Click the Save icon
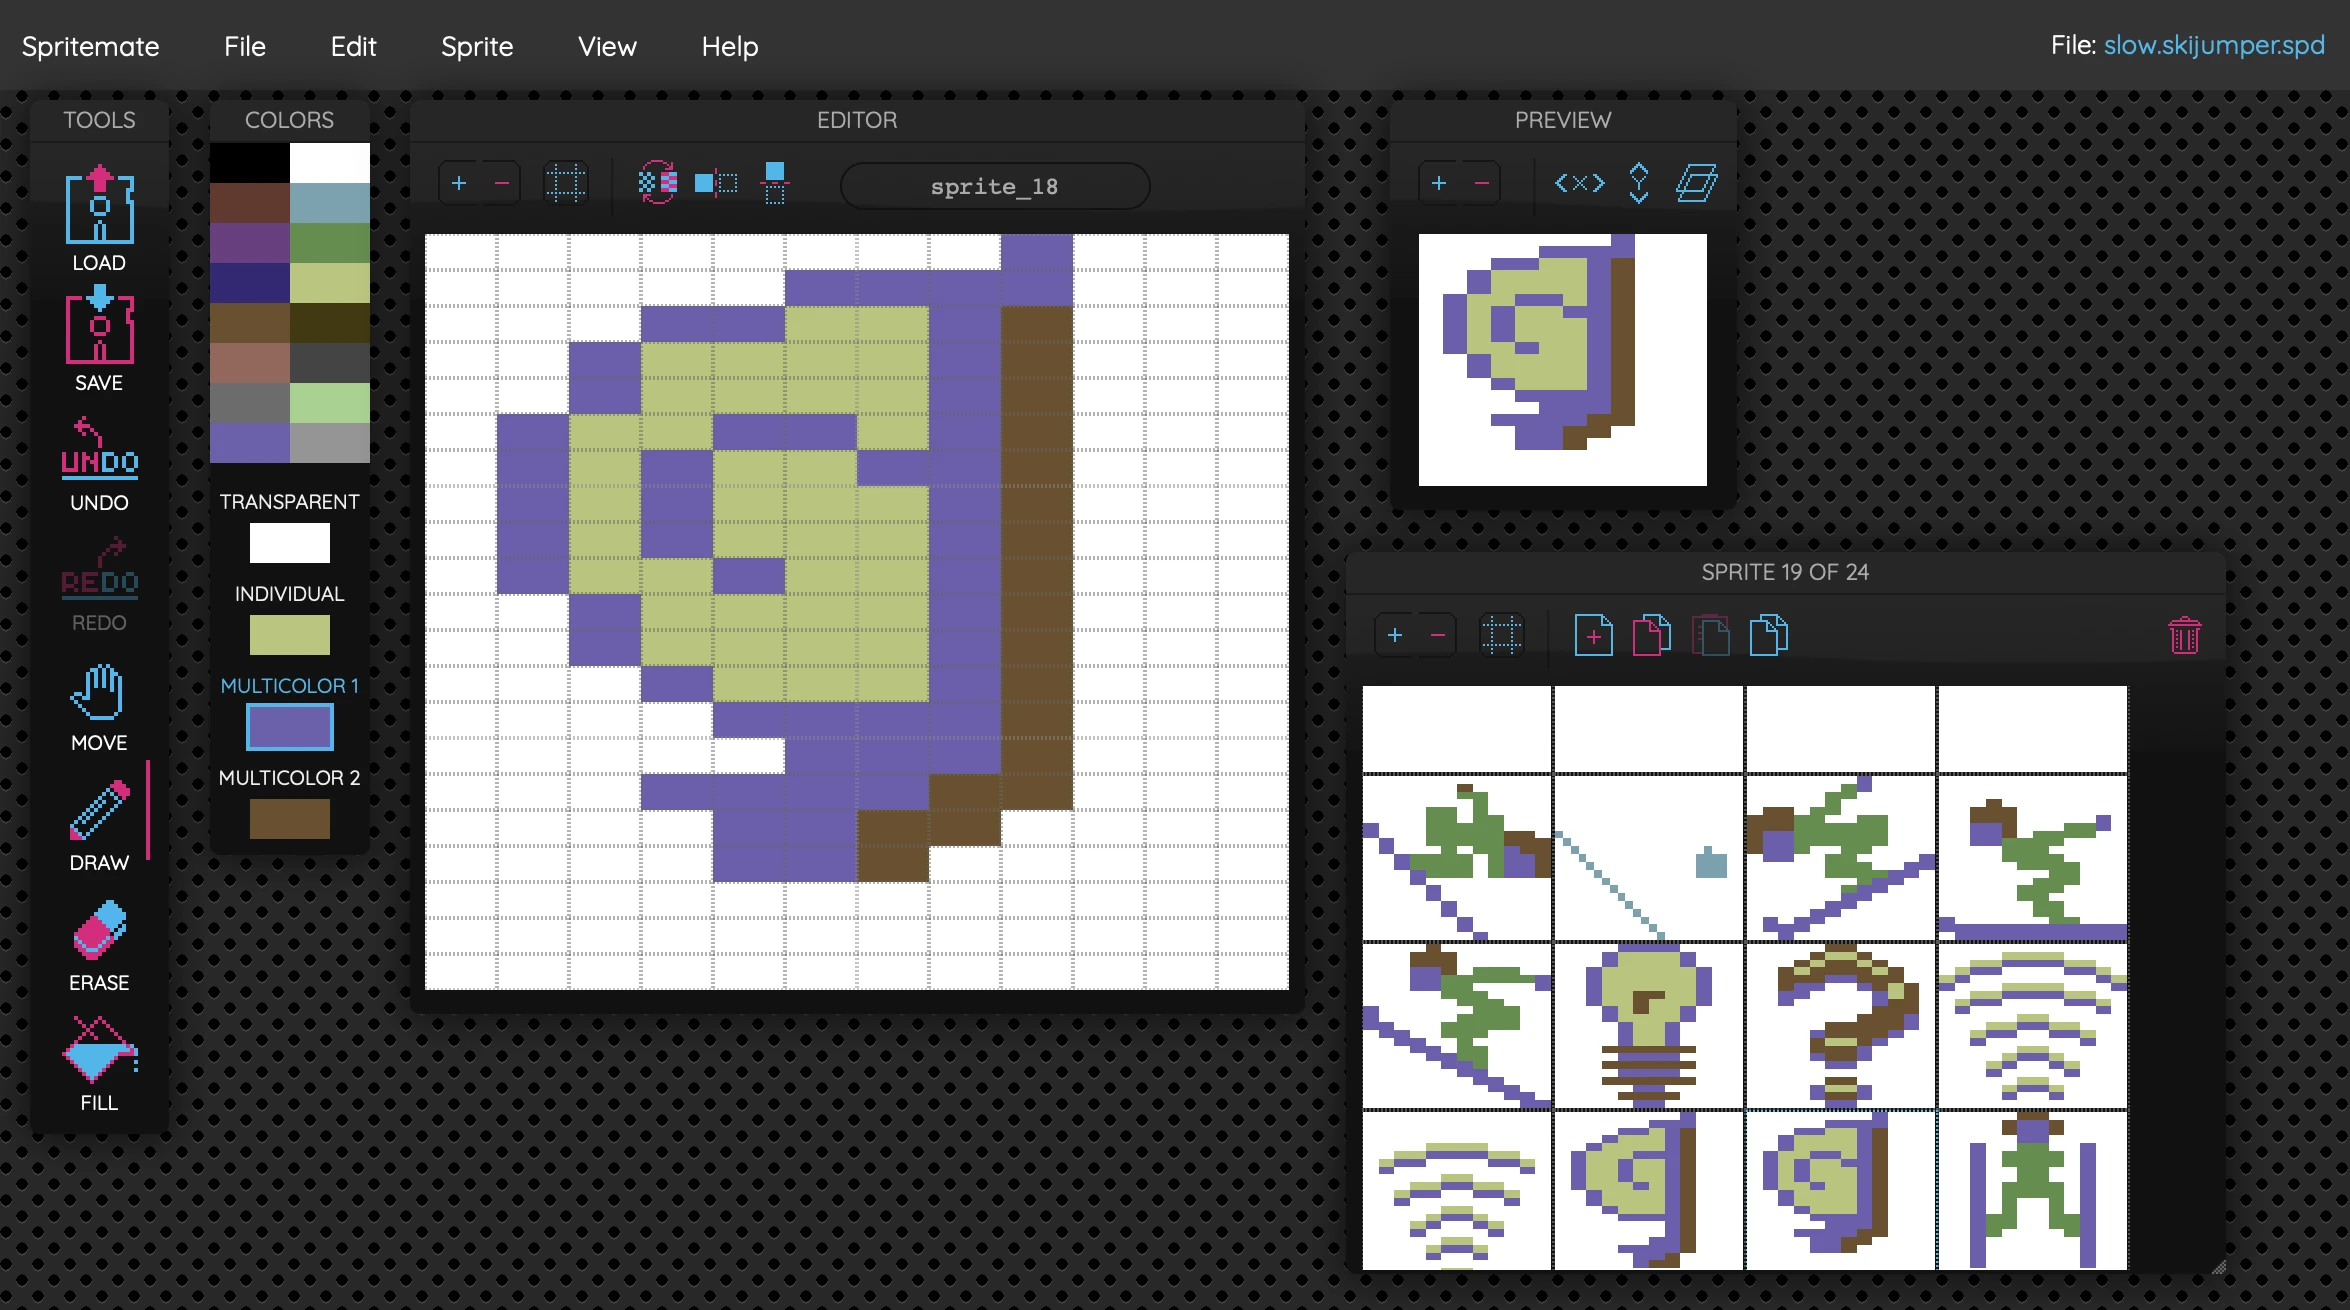This screenshot has height=1310, width=2350. [99, 330]
